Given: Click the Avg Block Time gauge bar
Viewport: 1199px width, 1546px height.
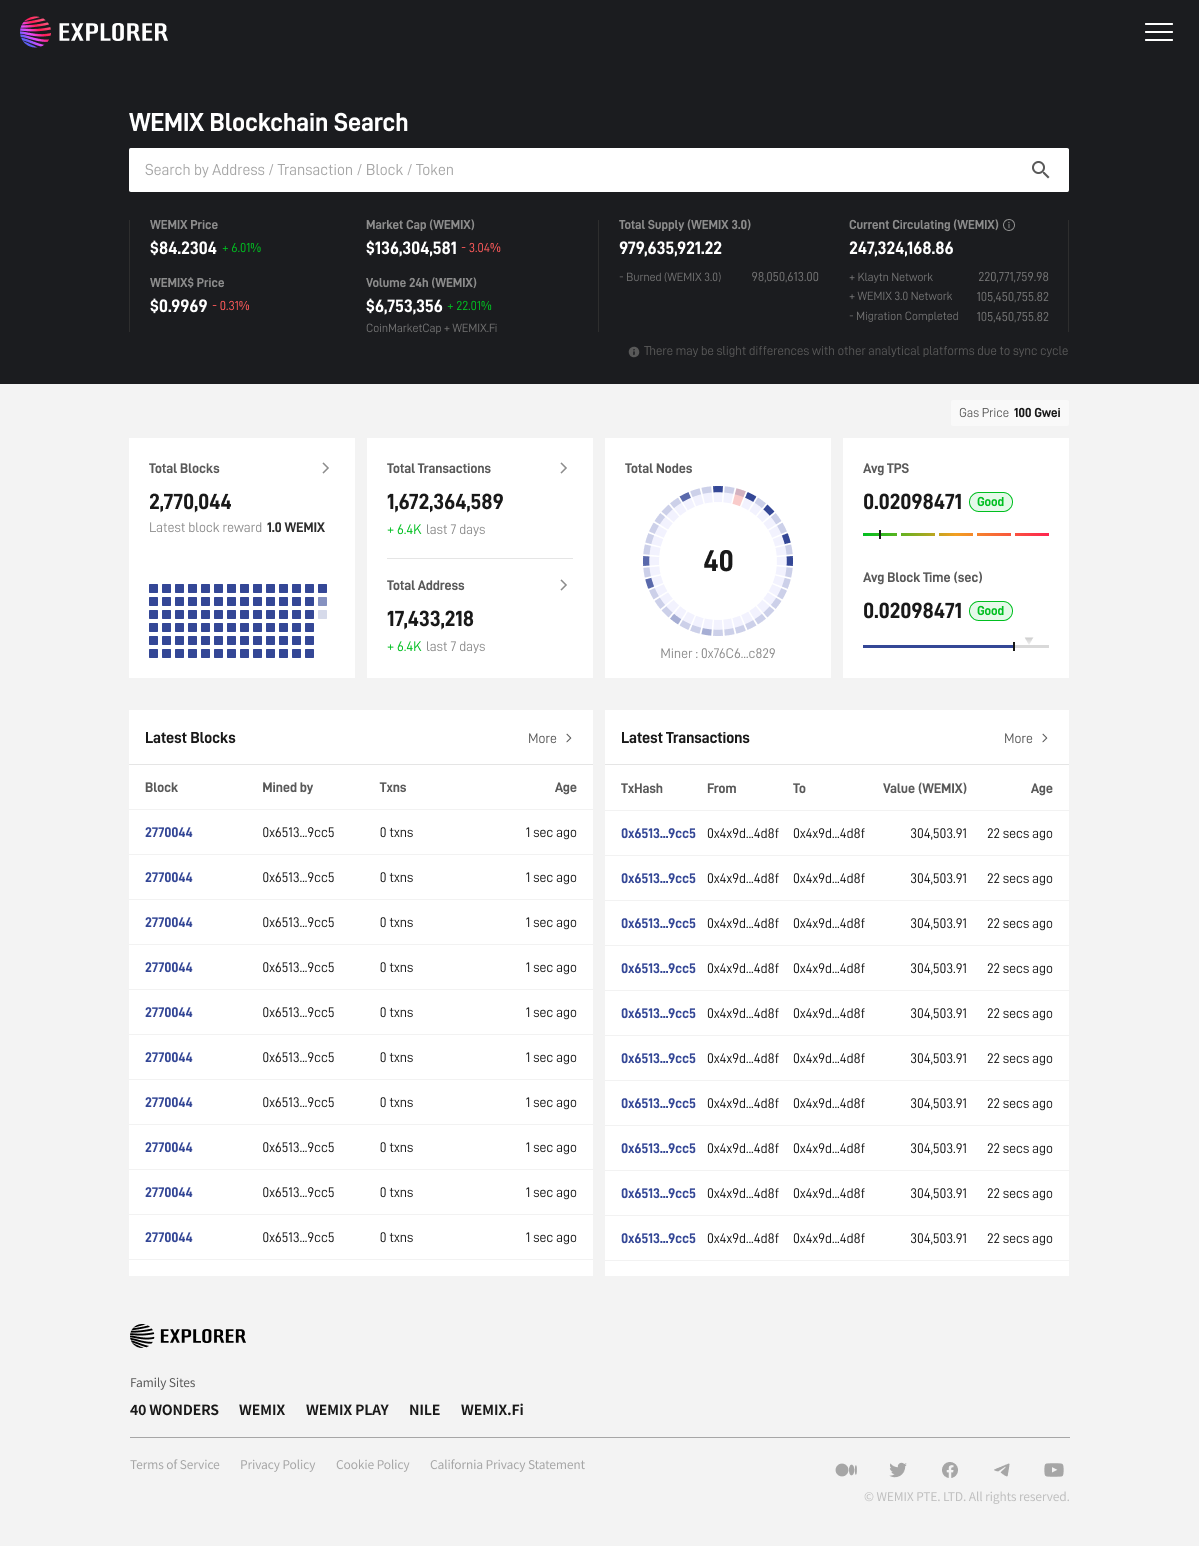Looking at the screenshot, I should [x=955, y=646].
